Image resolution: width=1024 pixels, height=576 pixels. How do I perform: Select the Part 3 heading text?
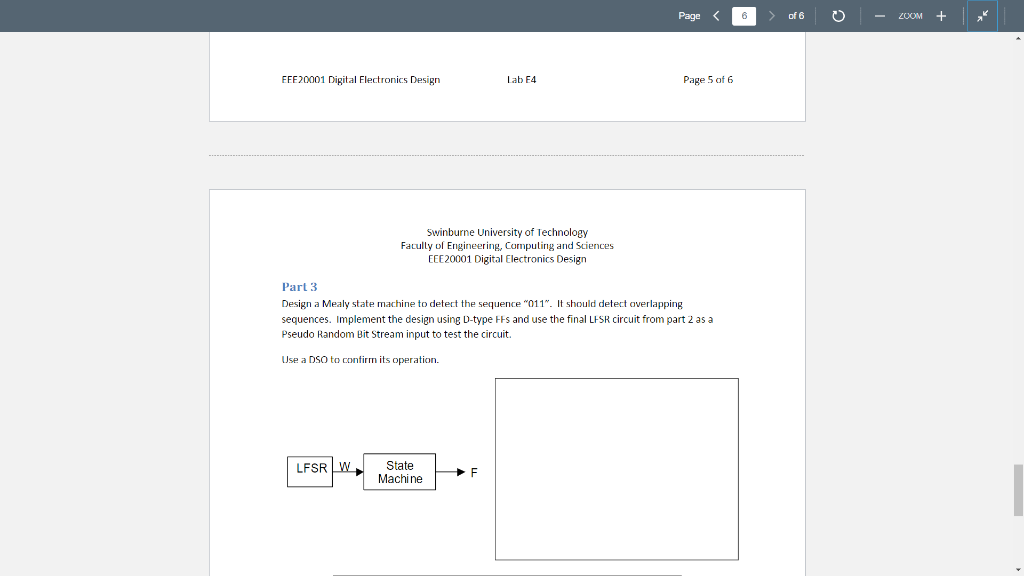(299, 286)
